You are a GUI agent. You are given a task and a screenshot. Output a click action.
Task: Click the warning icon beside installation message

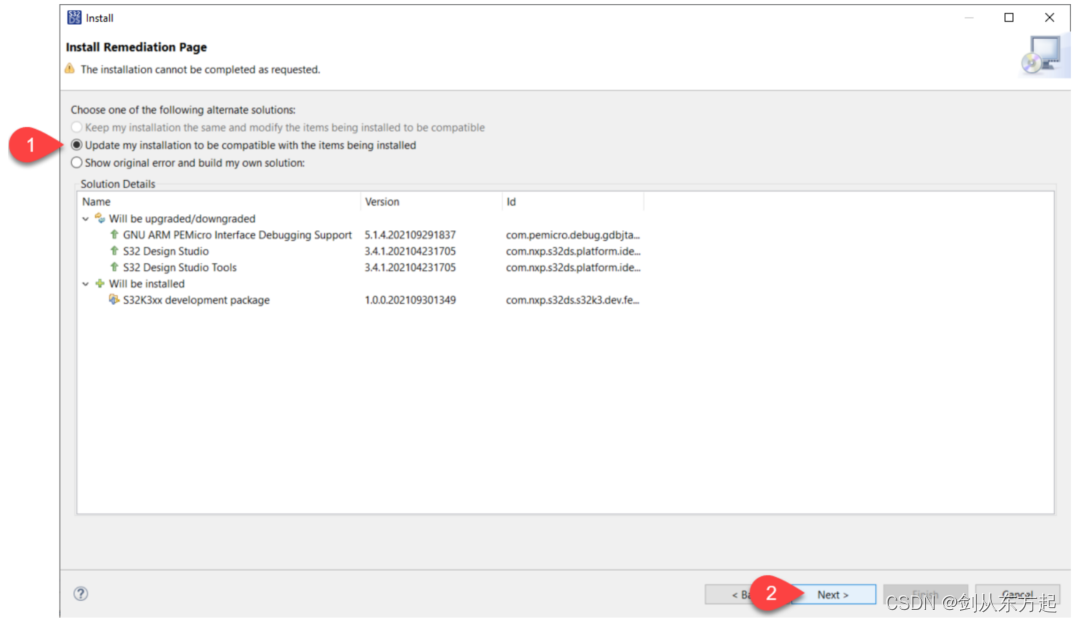70,69
